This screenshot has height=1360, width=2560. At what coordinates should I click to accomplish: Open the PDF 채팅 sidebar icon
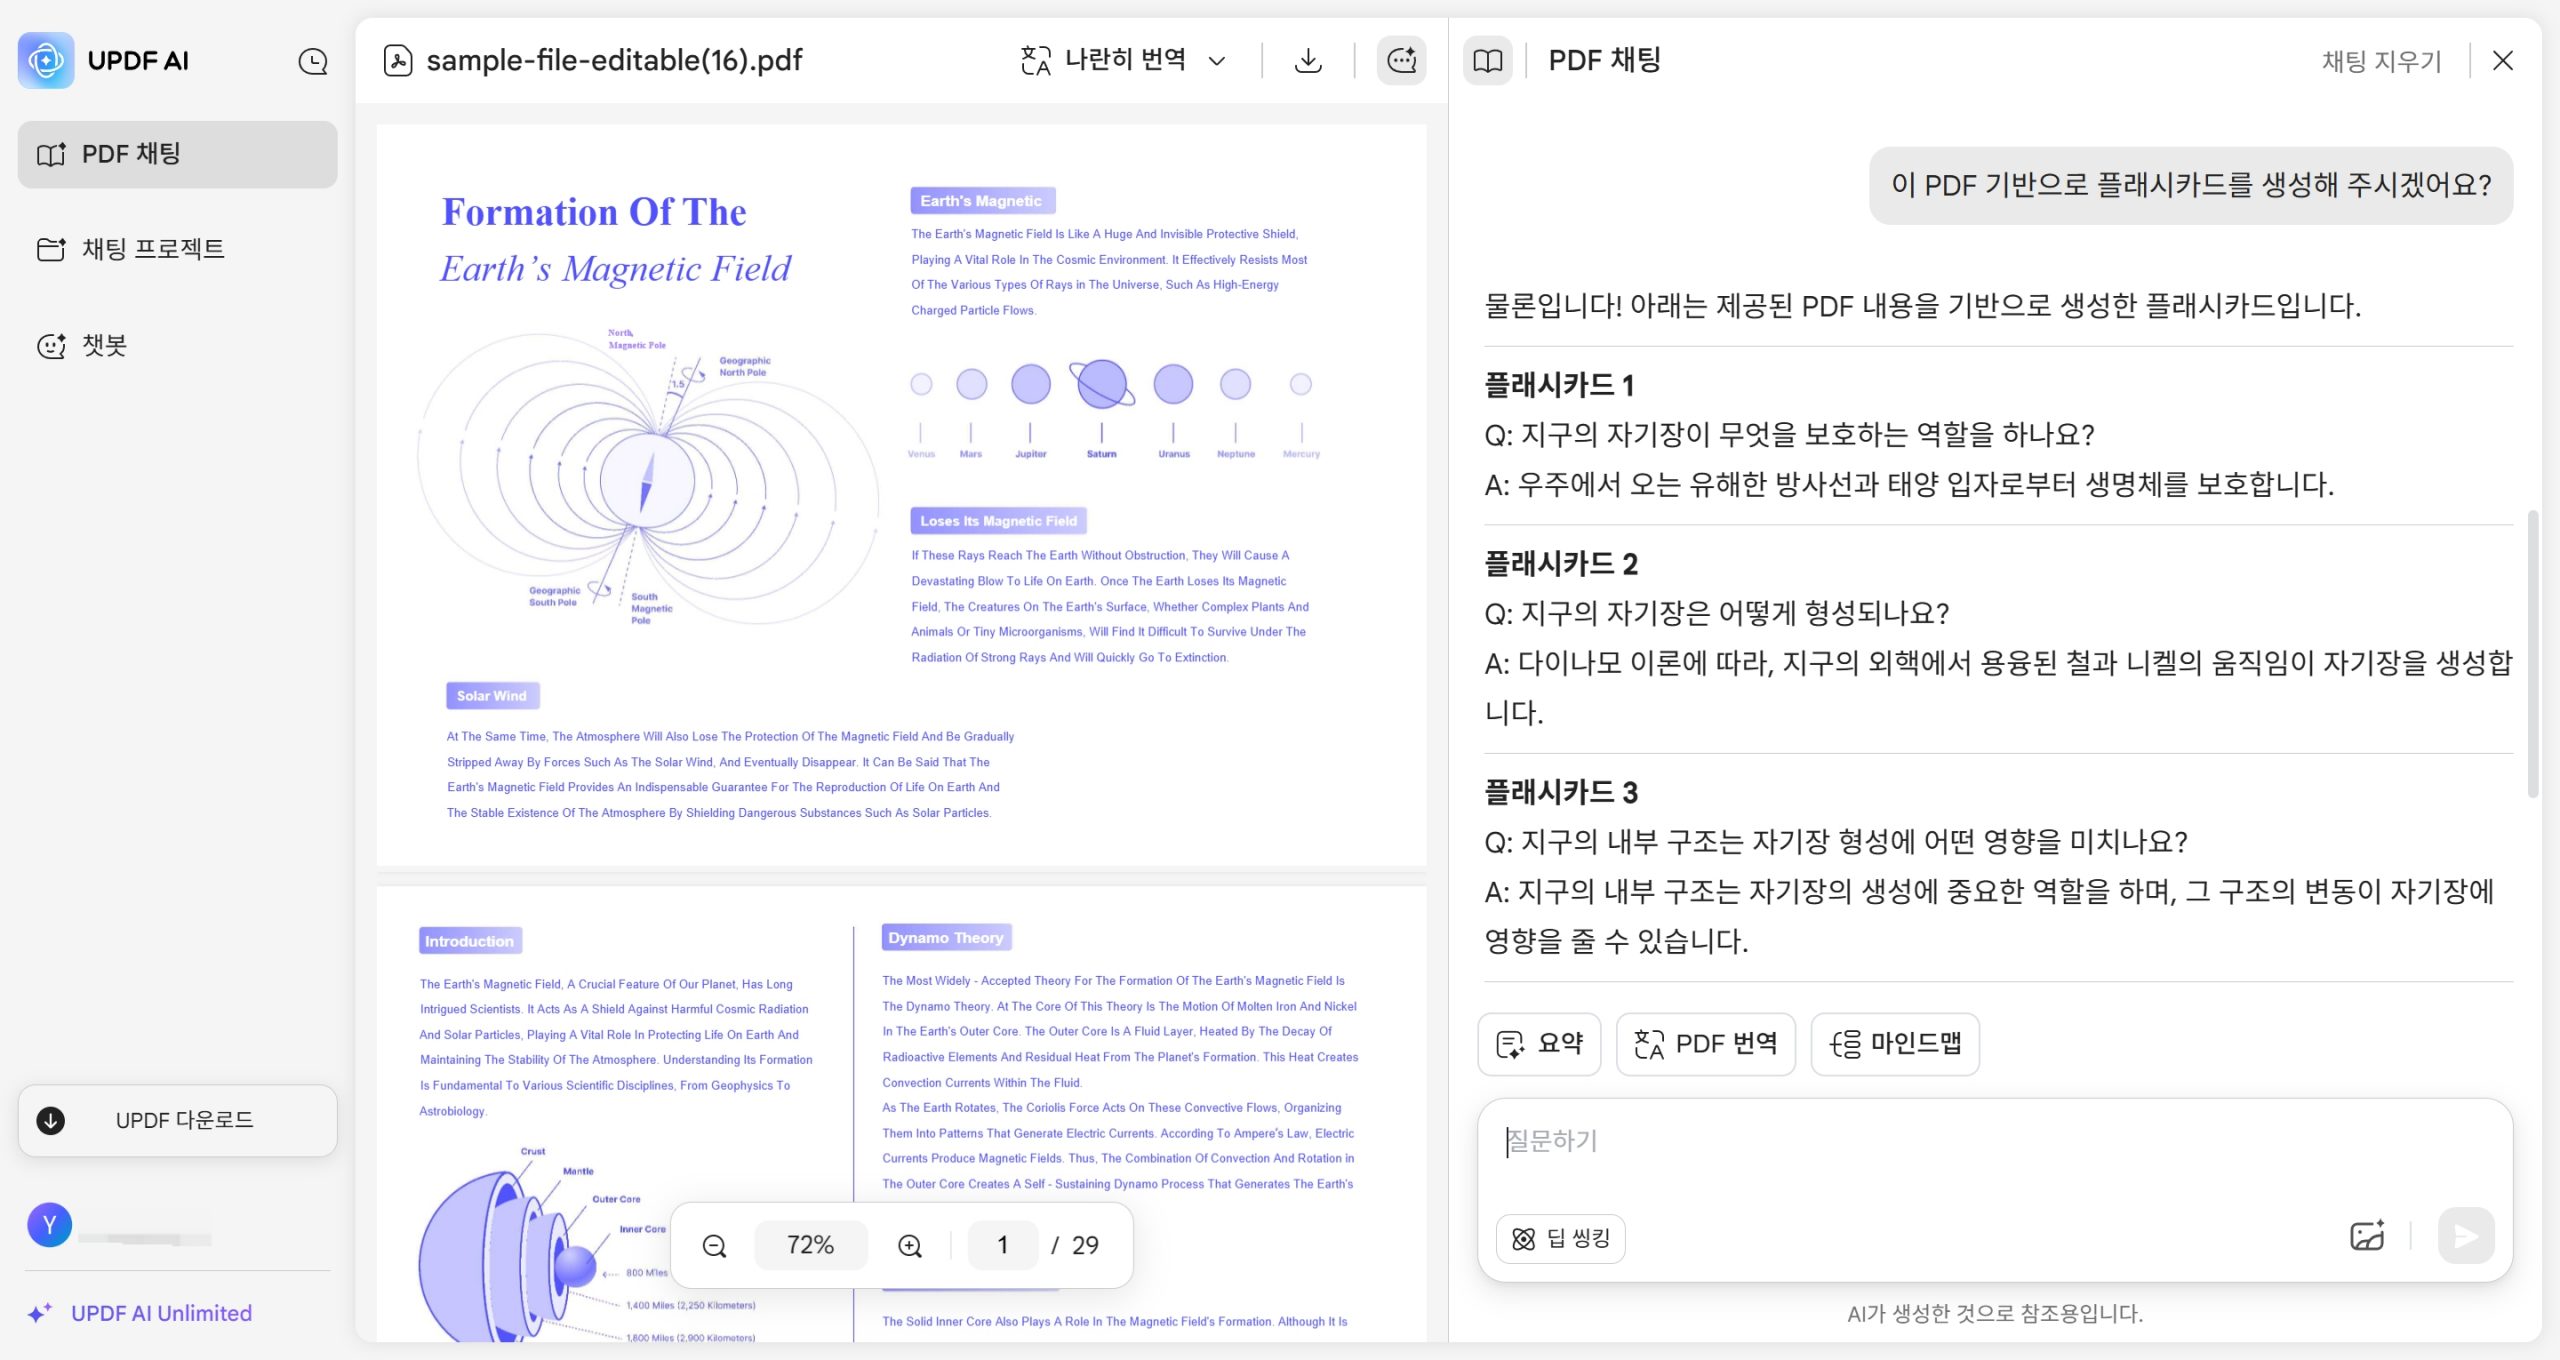(x=49, y=154)
